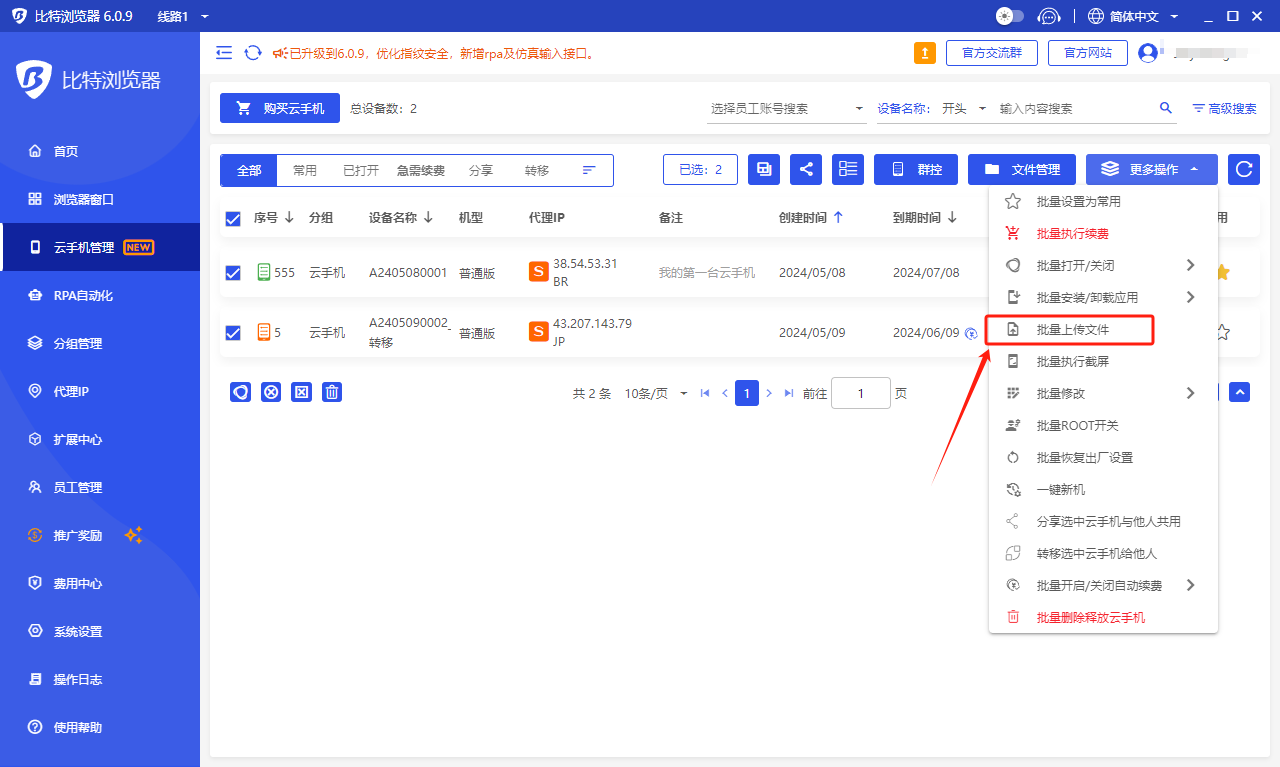Click the 官方网站 button
The height and width of the screenshot is (767, 1280).
pyautogui.click(x=1088, y=53)
